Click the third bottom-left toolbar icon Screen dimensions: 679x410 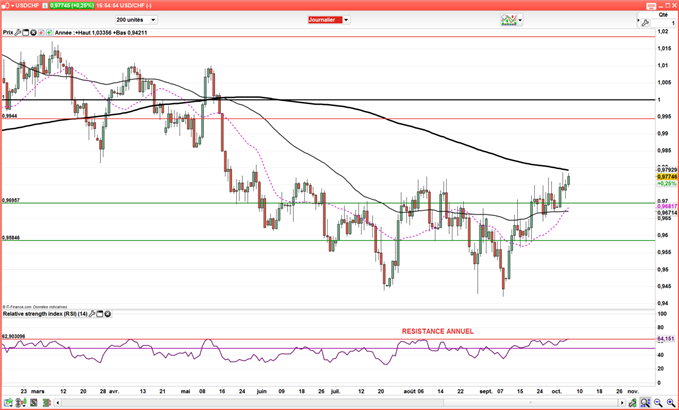pyautogui.click(x=33, y=403)
